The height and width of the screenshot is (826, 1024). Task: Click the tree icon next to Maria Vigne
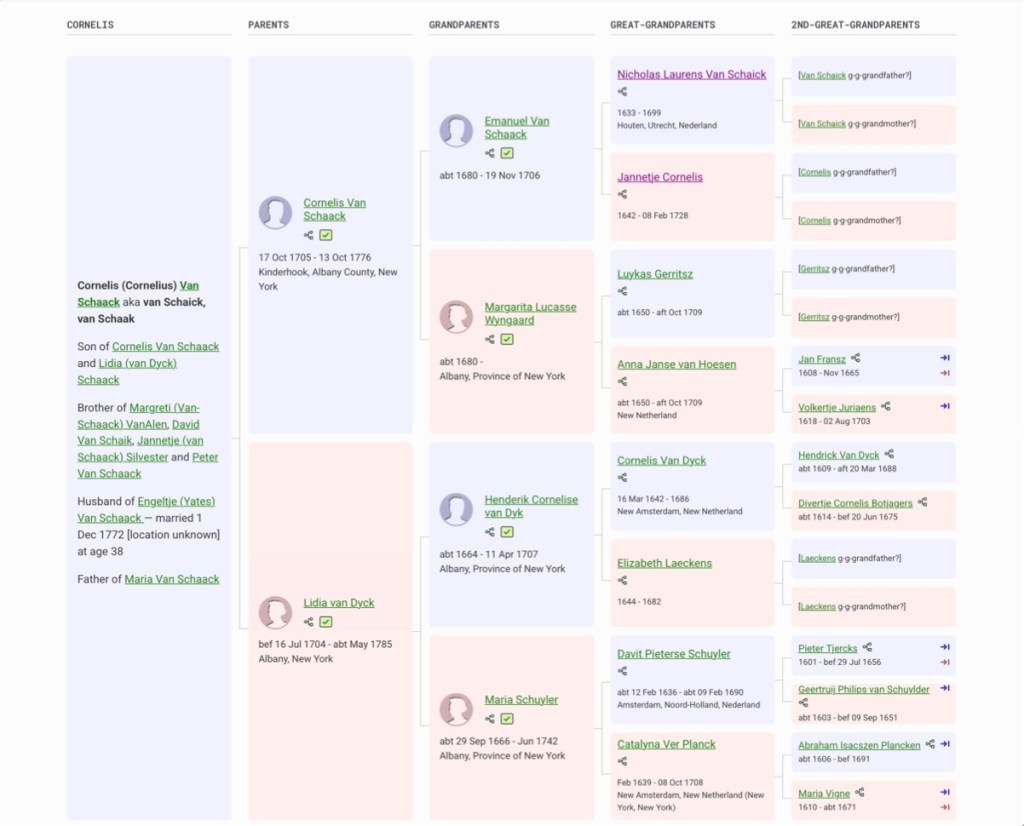click(x=859, y=793)
